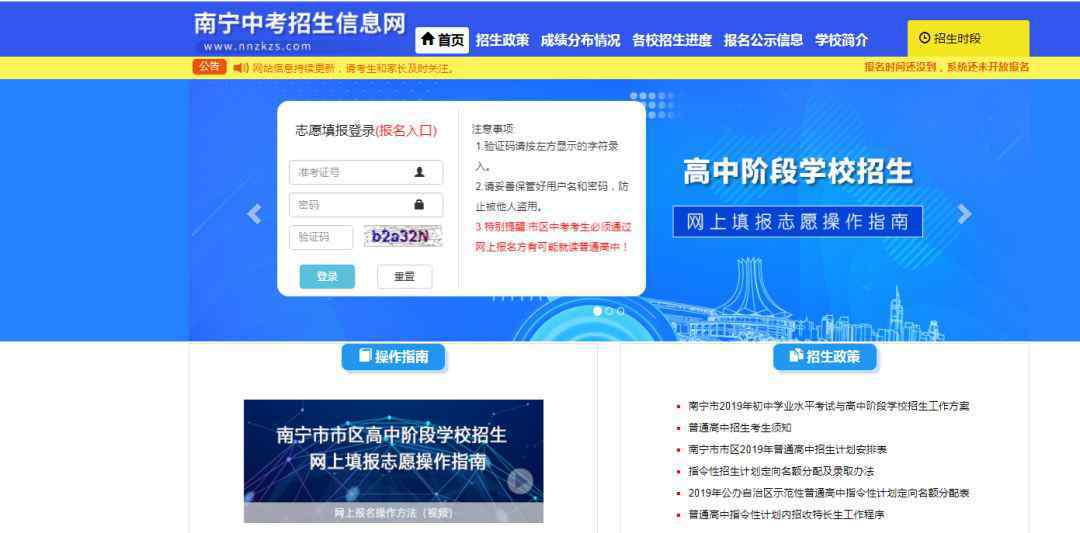Click the 登录 button
Image resolution: width=1080 pixels, height=533 pixels.
[x=327, y=277]
